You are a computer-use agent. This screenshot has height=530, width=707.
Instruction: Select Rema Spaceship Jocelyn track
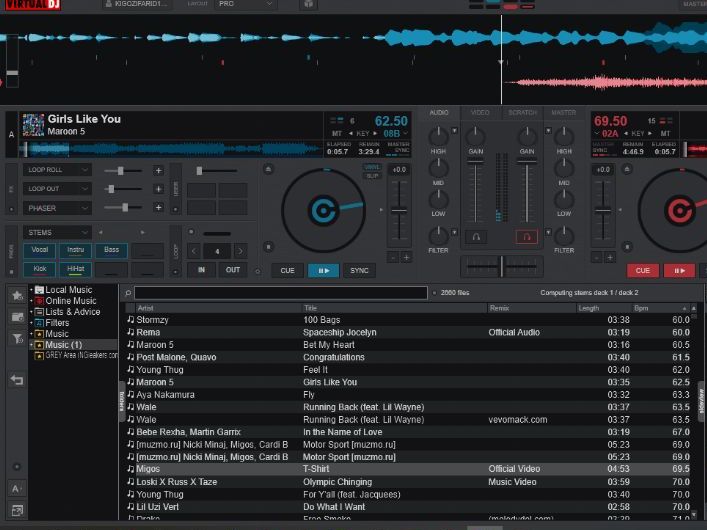click(x=408, y=332)
